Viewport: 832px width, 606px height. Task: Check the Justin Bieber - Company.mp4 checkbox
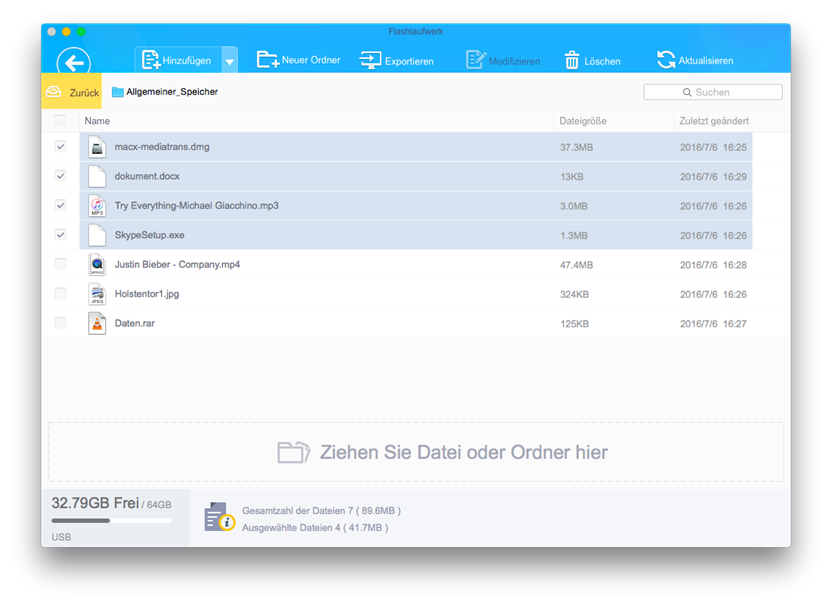tap(60, 264)
